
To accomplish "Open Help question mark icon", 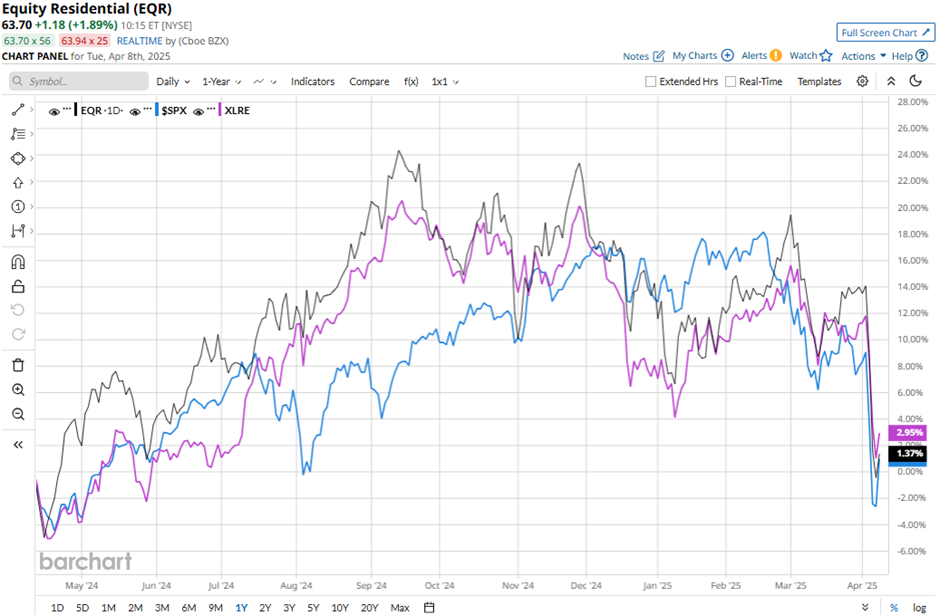I will point(922,55).
